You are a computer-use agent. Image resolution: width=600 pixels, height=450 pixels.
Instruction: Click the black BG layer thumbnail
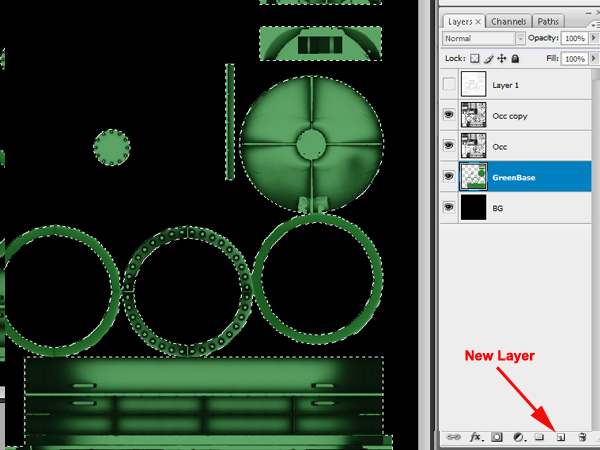[x=473, y=207]
